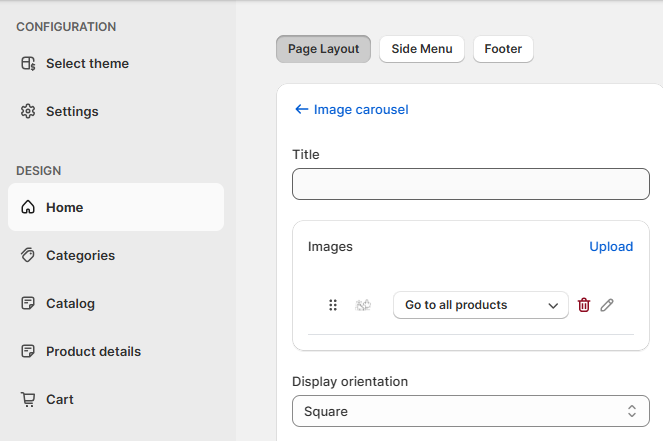Click the Upload link for Images
Image resolution: width=663 pixels, height=441 pixels.
611,247
